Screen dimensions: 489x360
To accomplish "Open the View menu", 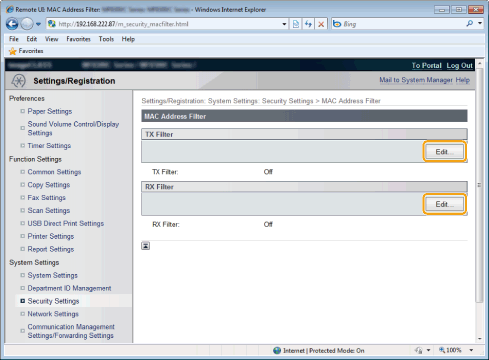I will click(51, 39).
